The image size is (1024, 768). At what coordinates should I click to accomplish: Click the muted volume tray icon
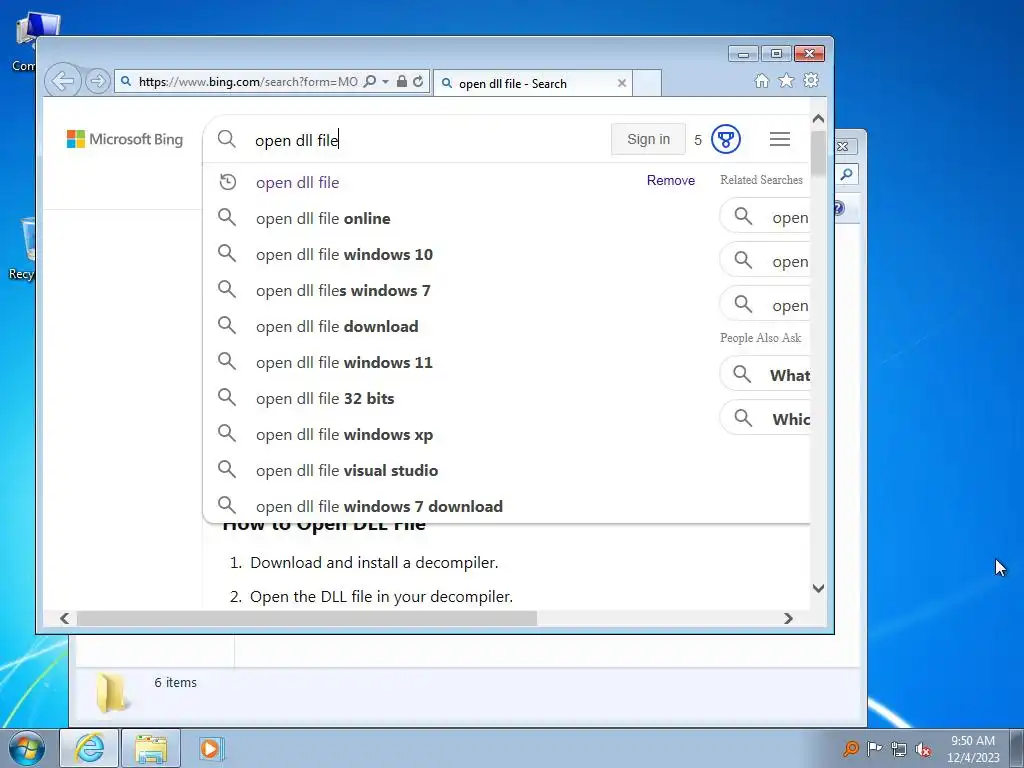(923, 750)
